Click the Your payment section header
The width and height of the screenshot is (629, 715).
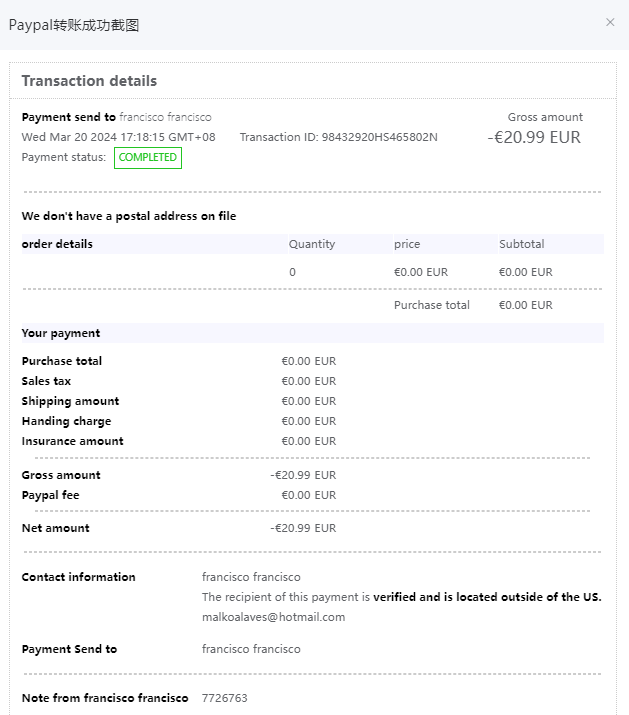[x=61, y=333]
